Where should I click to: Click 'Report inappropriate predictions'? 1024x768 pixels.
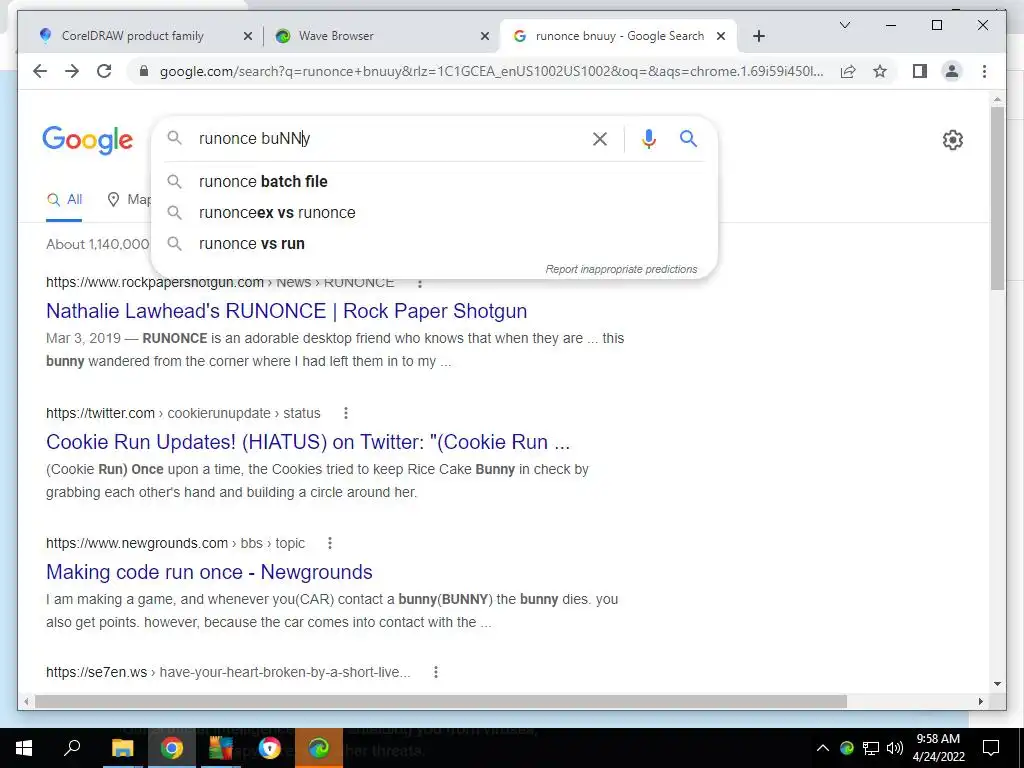pos(621,269)
